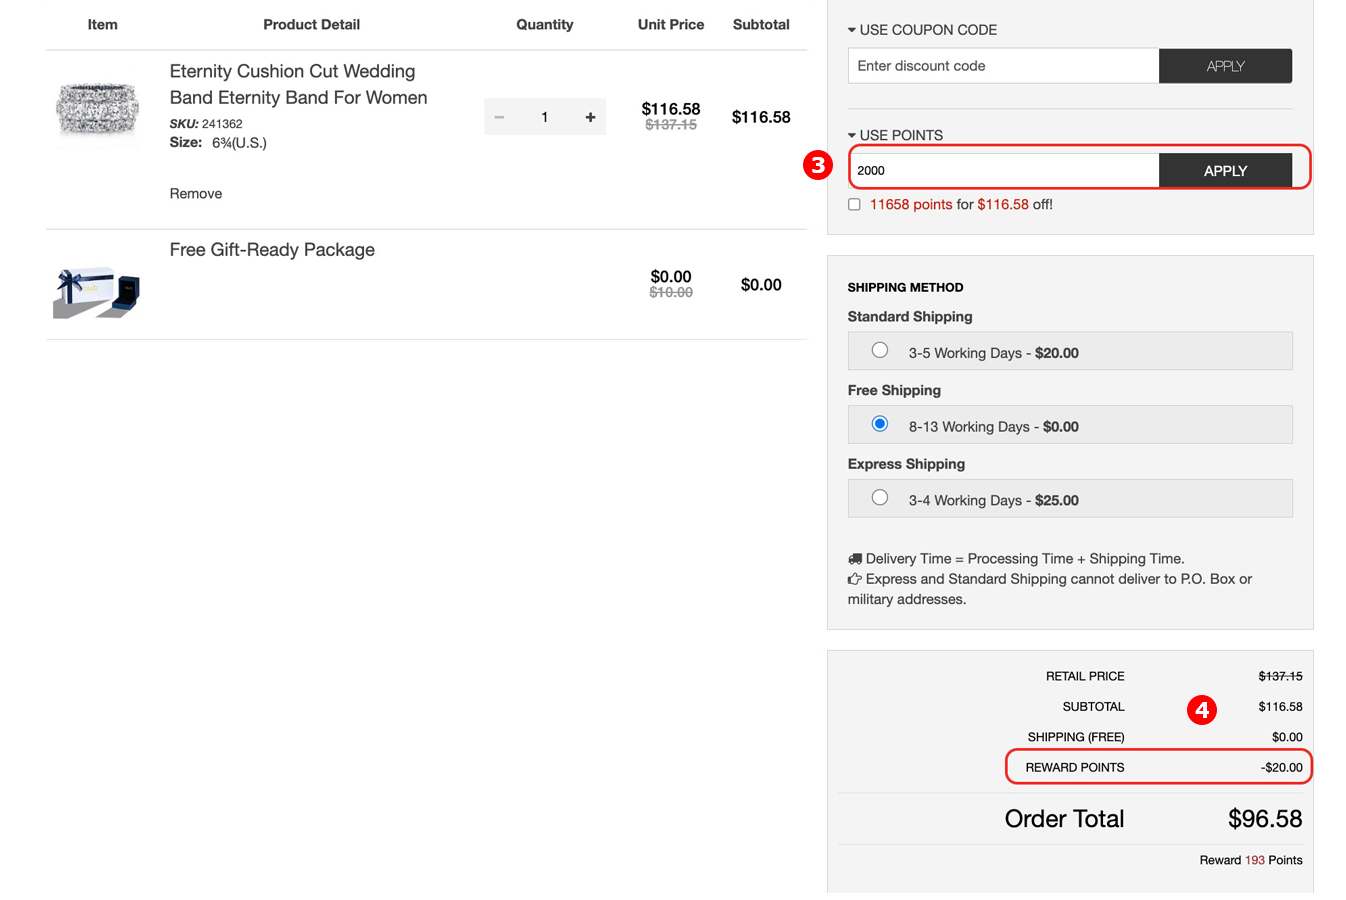Apply the 2000 reward points
Image resolution: width=1346 pixels, height=900 pixels.
tap(1225, 171)
